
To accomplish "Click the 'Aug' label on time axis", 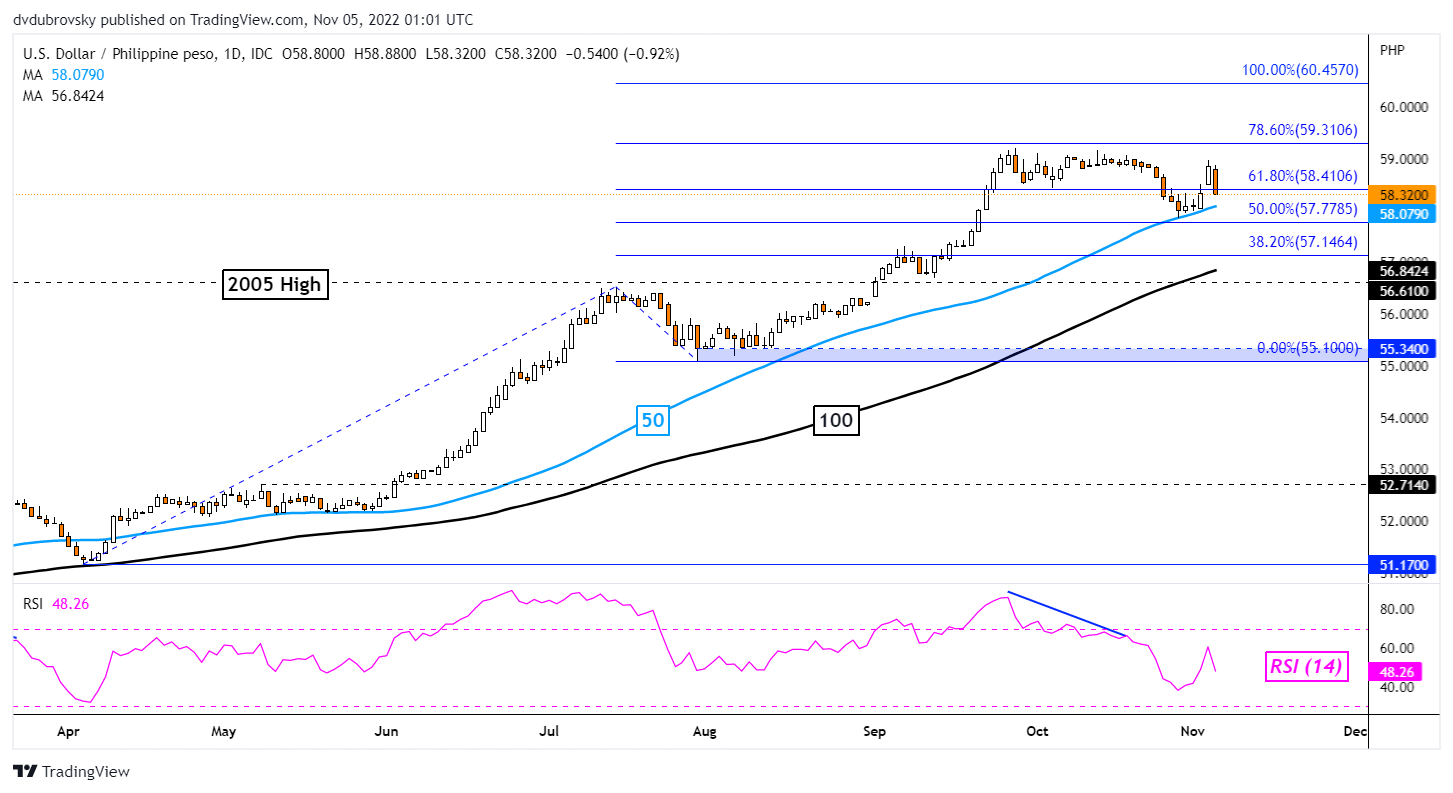I will point(705,732).
